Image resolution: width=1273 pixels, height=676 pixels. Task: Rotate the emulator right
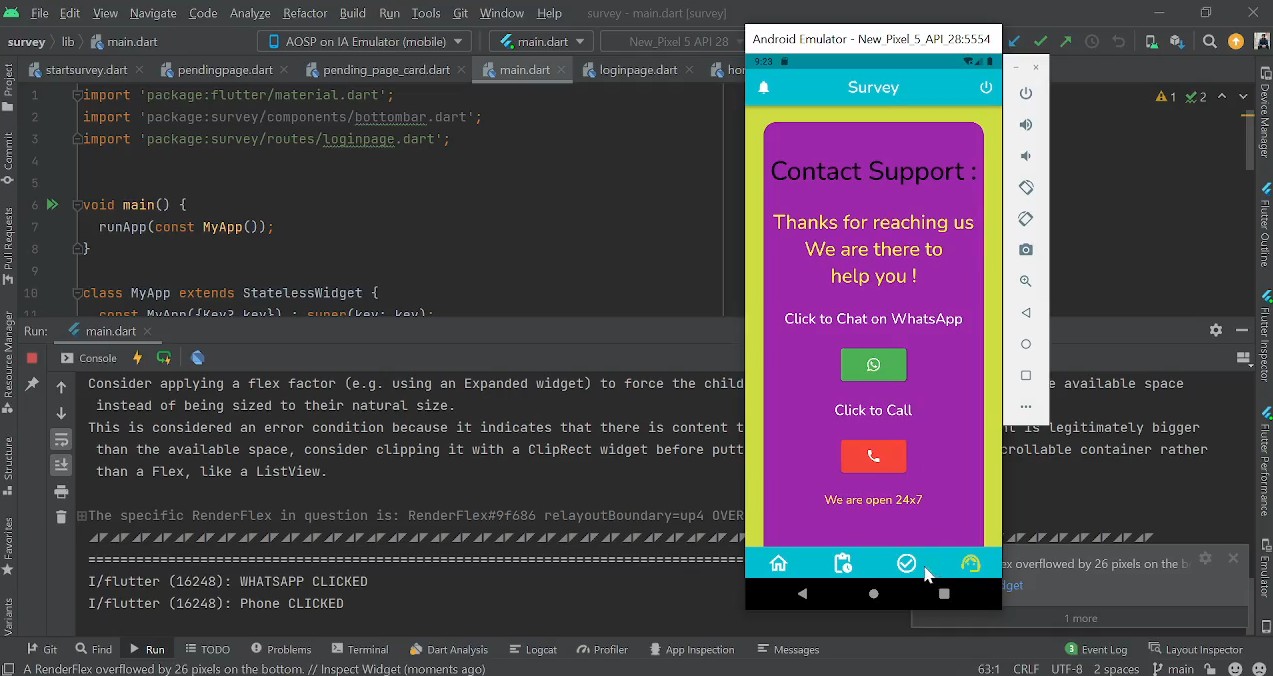1026,219
